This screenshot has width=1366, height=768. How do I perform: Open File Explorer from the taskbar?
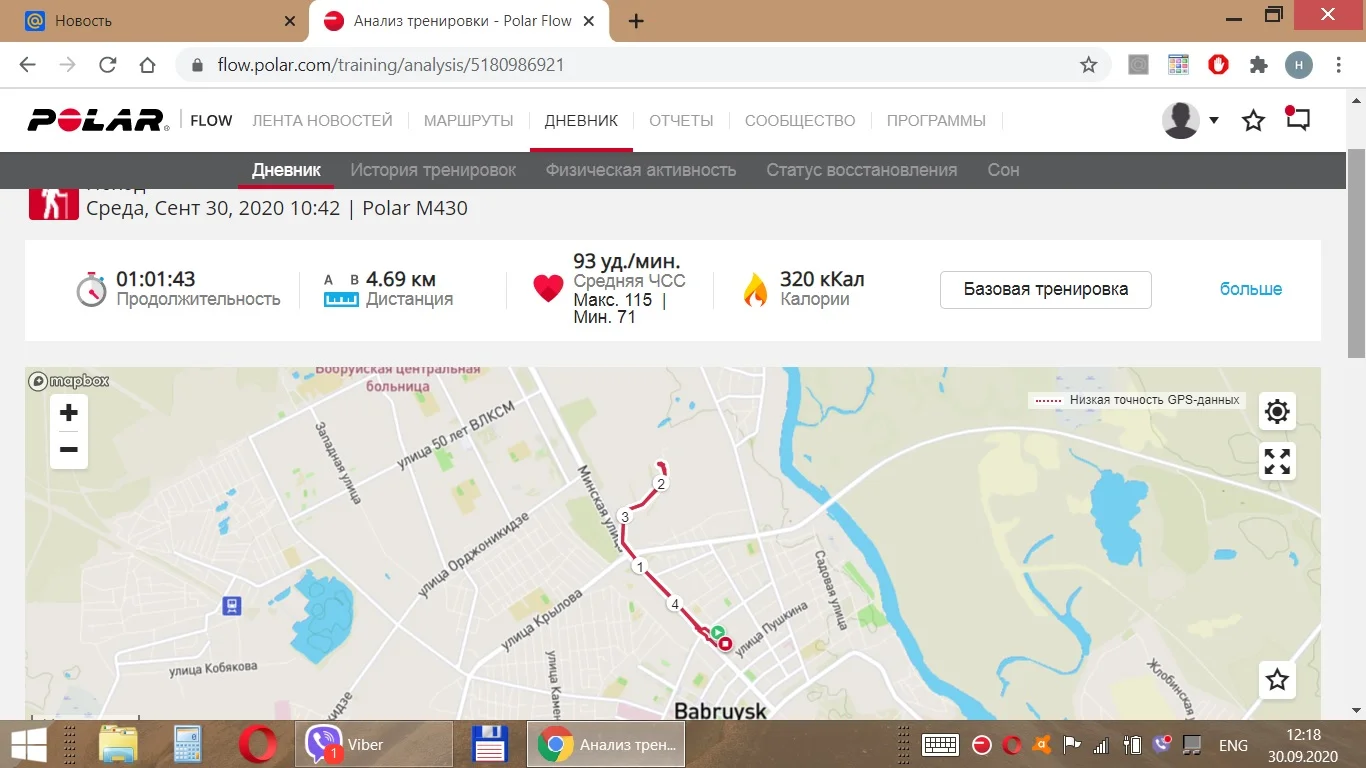tap(118, 745)
